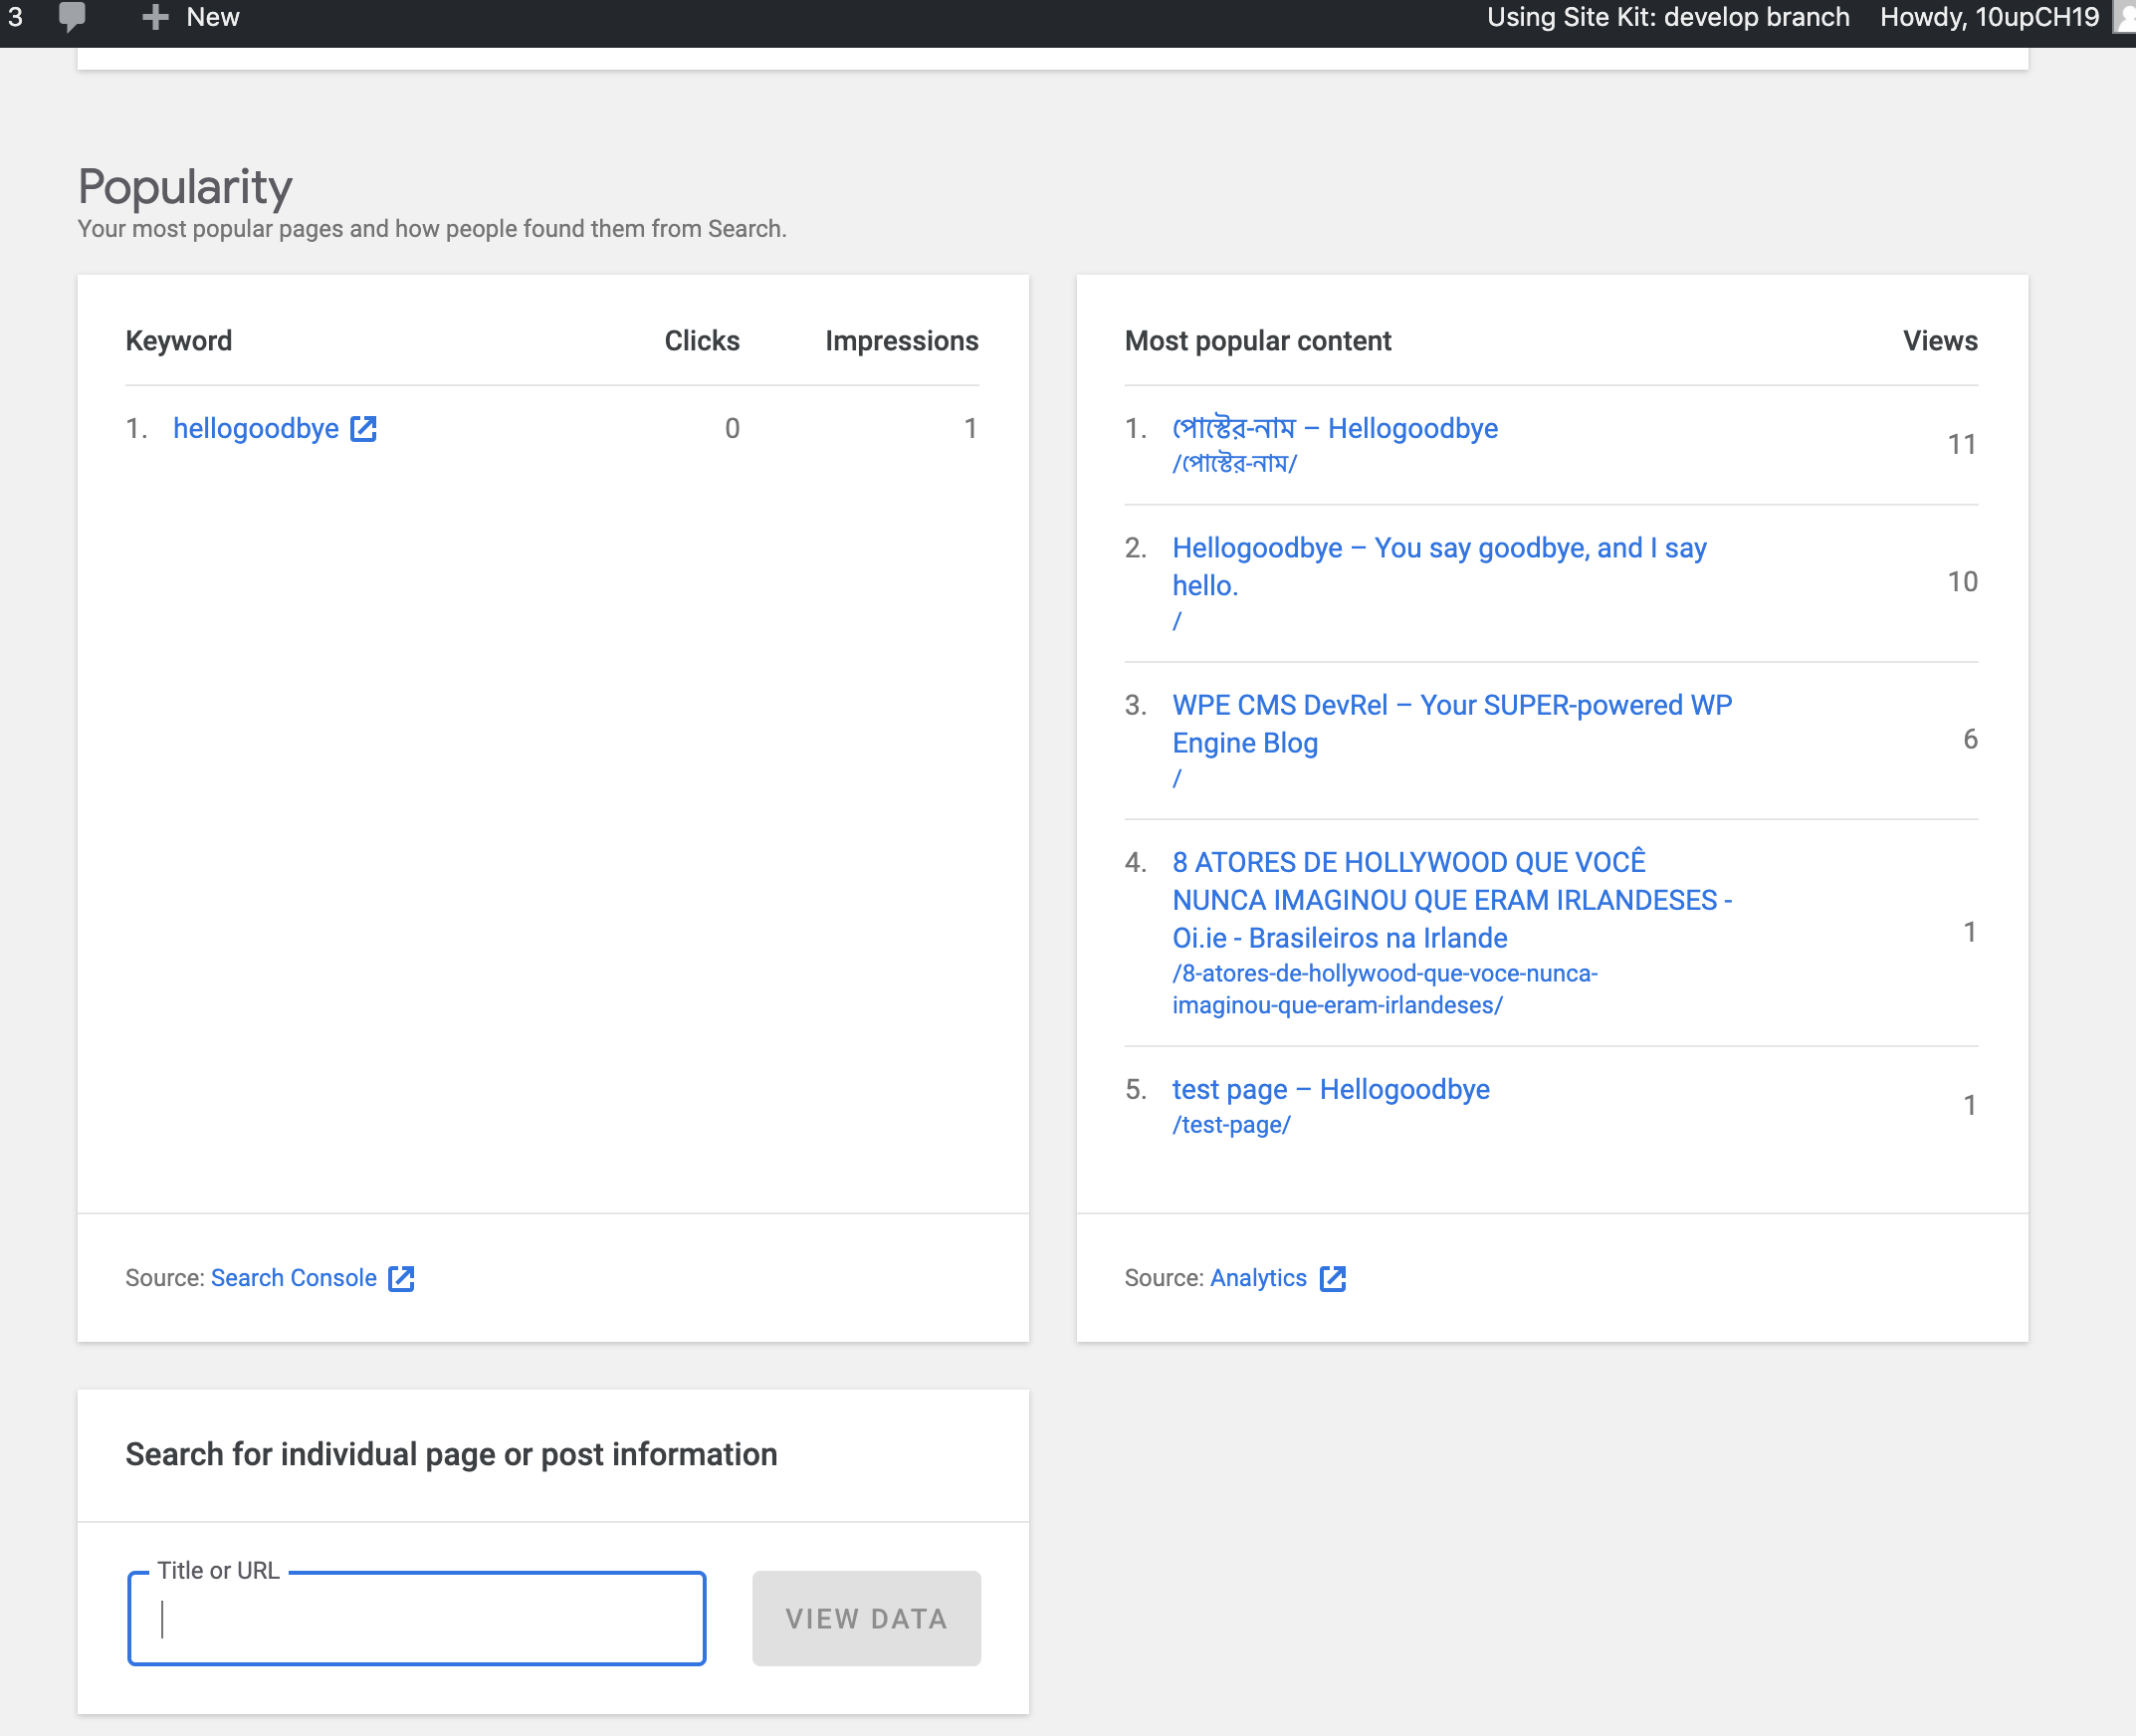The height and width of the screenshot is (1736, 2136).
Task: Click the Analytics source link
Action: tap(1258, 1278)
